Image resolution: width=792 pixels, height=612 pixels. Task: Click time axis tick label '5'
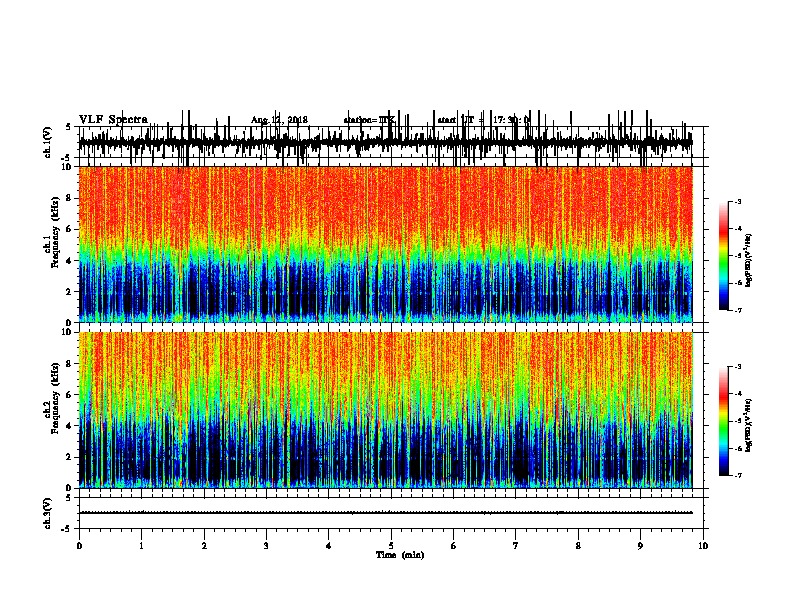[391, 546]
